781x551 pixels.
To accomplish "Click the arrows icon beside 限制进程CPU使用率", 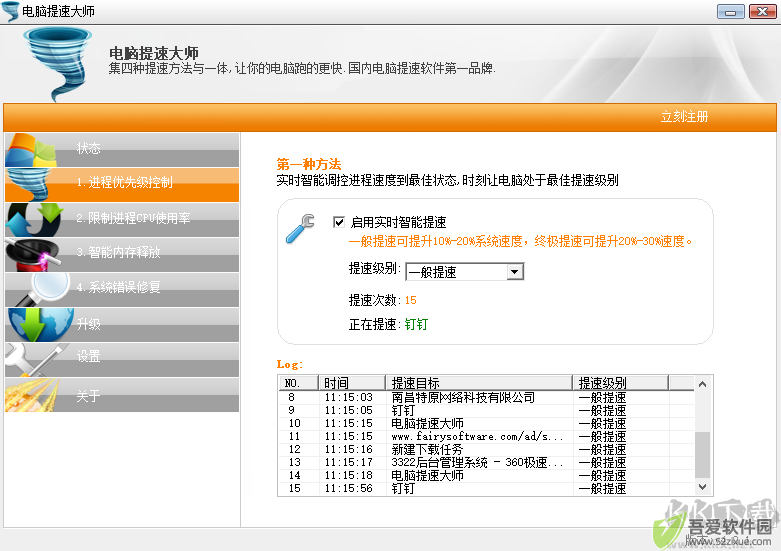I will point(35,219).
